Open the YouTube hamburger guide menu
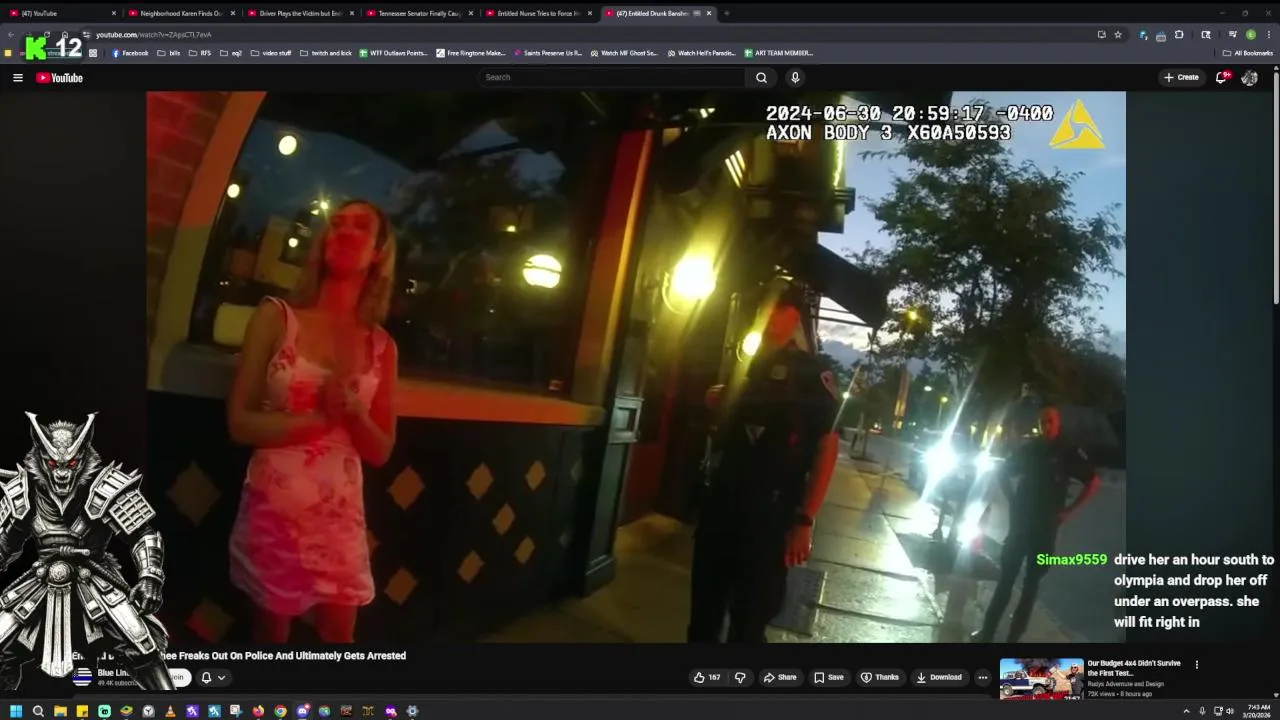 (17, 77)
